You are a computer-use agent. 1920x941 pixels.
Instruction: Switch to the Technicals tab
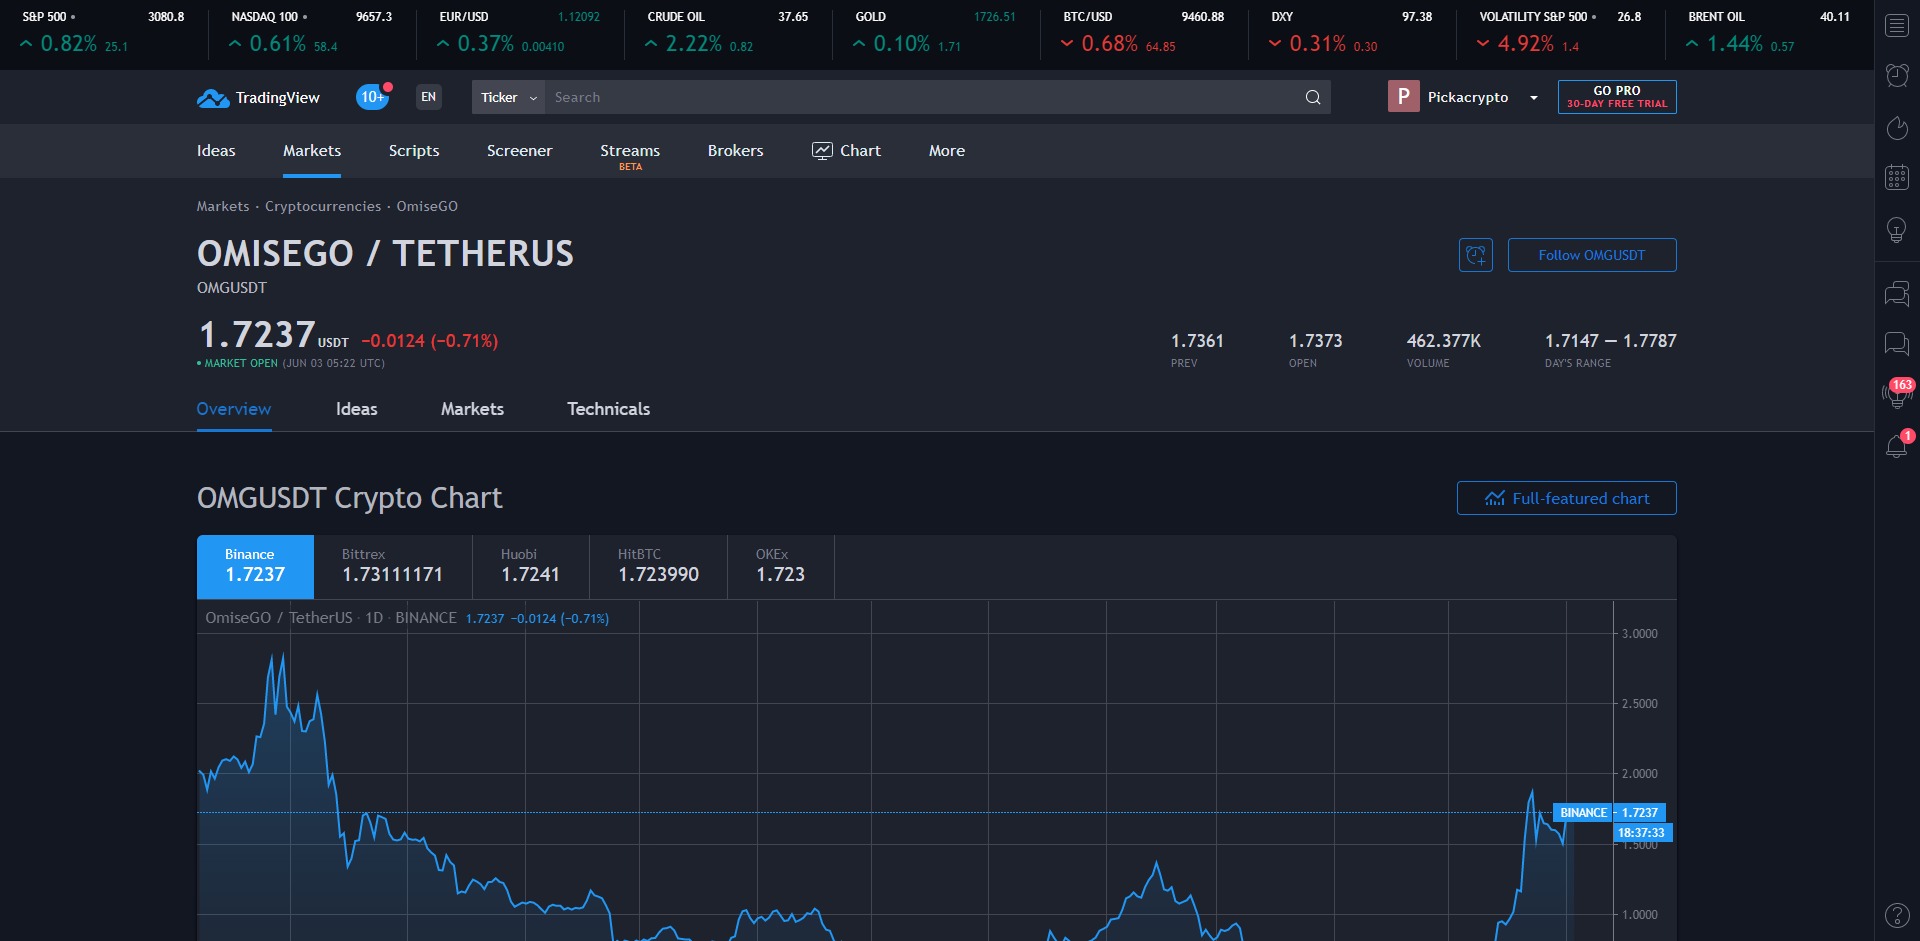[608, 409]
